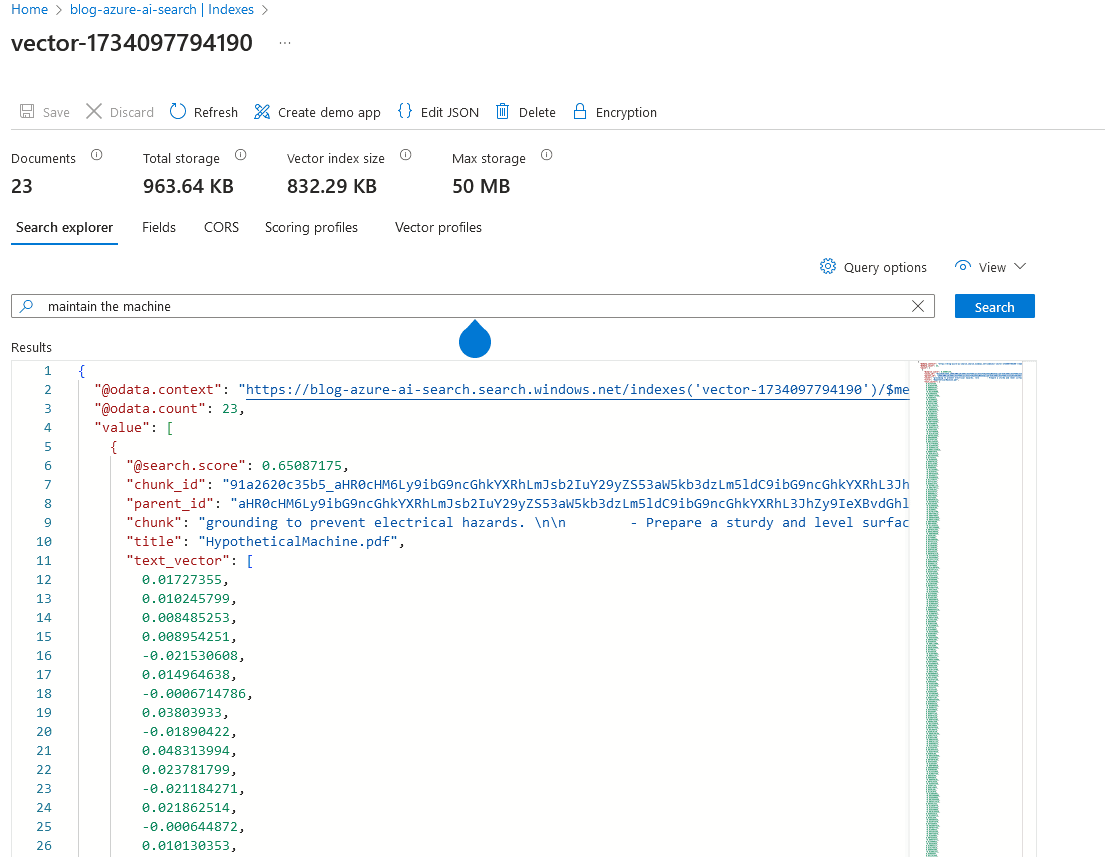Click the Refresh toolbar label
This screenshot has width=1105, height=857.
216,113
